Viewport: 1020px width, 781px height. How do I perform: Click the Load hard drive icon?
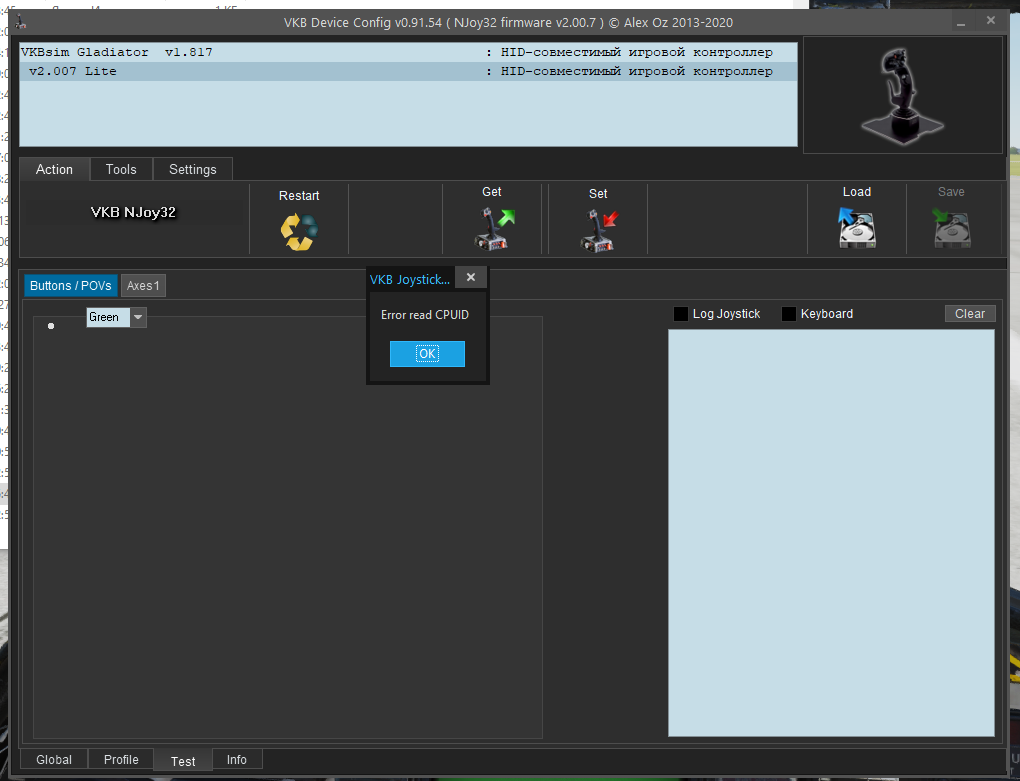[x=857, y=228]
